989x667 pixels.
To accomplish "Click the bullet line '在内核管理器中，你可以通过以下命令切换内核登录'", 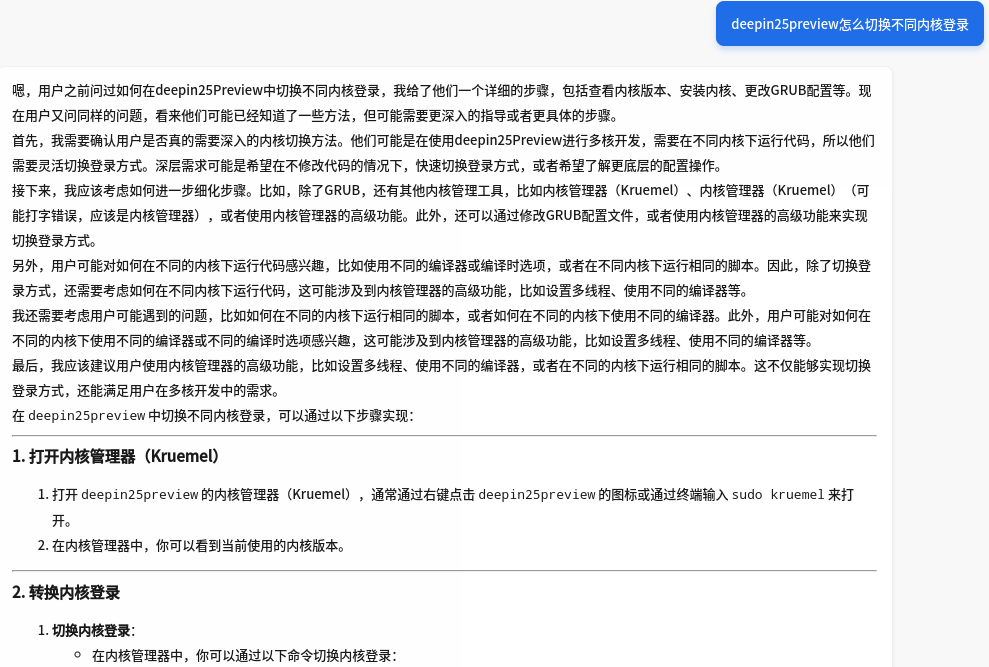I will 244,656.
